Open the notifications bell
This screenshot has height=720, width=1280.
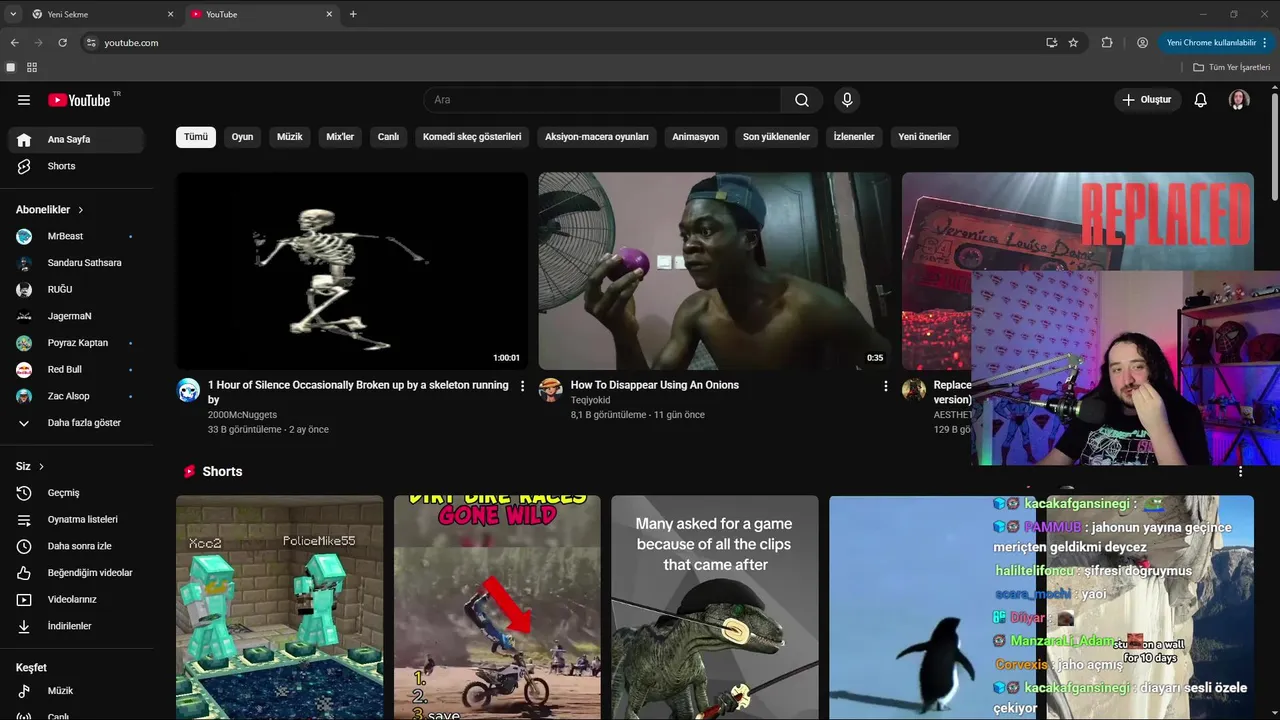[1201, 100]
